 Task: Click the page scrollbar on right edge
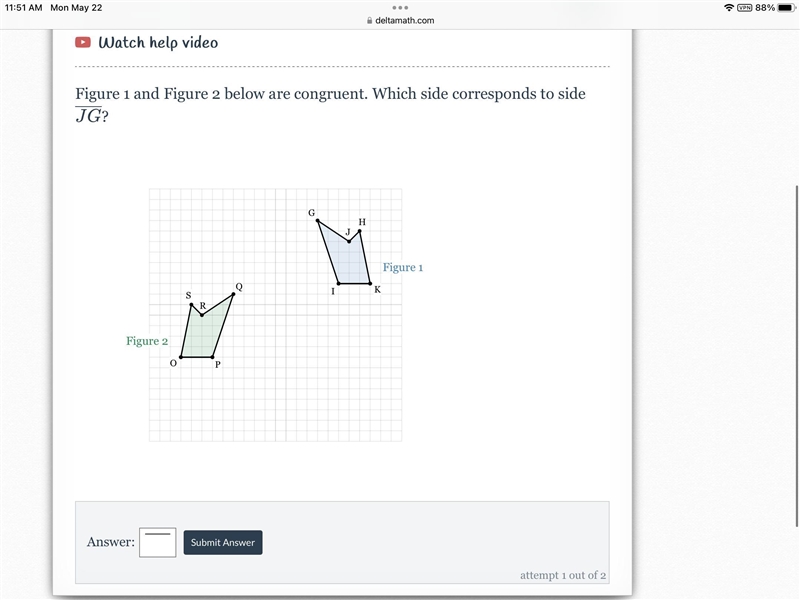tap(796, 356)
